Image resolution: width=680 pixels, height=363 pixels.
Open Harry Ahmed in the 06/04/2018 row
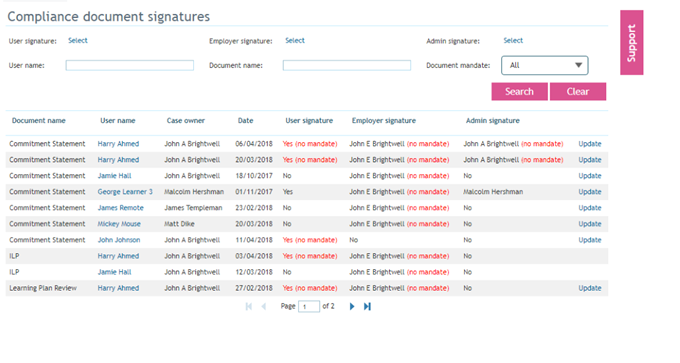click(x=118, y=144)
